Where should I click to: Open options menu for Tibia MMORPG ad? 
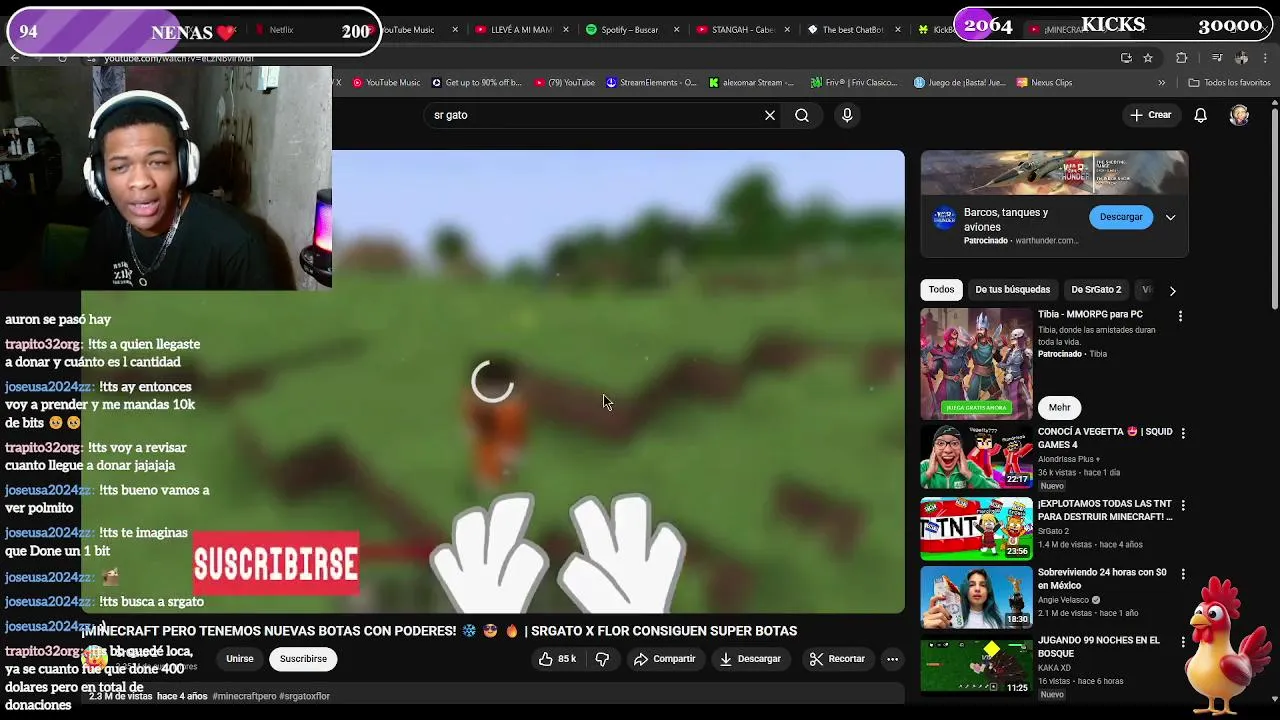coord(1180,316)
